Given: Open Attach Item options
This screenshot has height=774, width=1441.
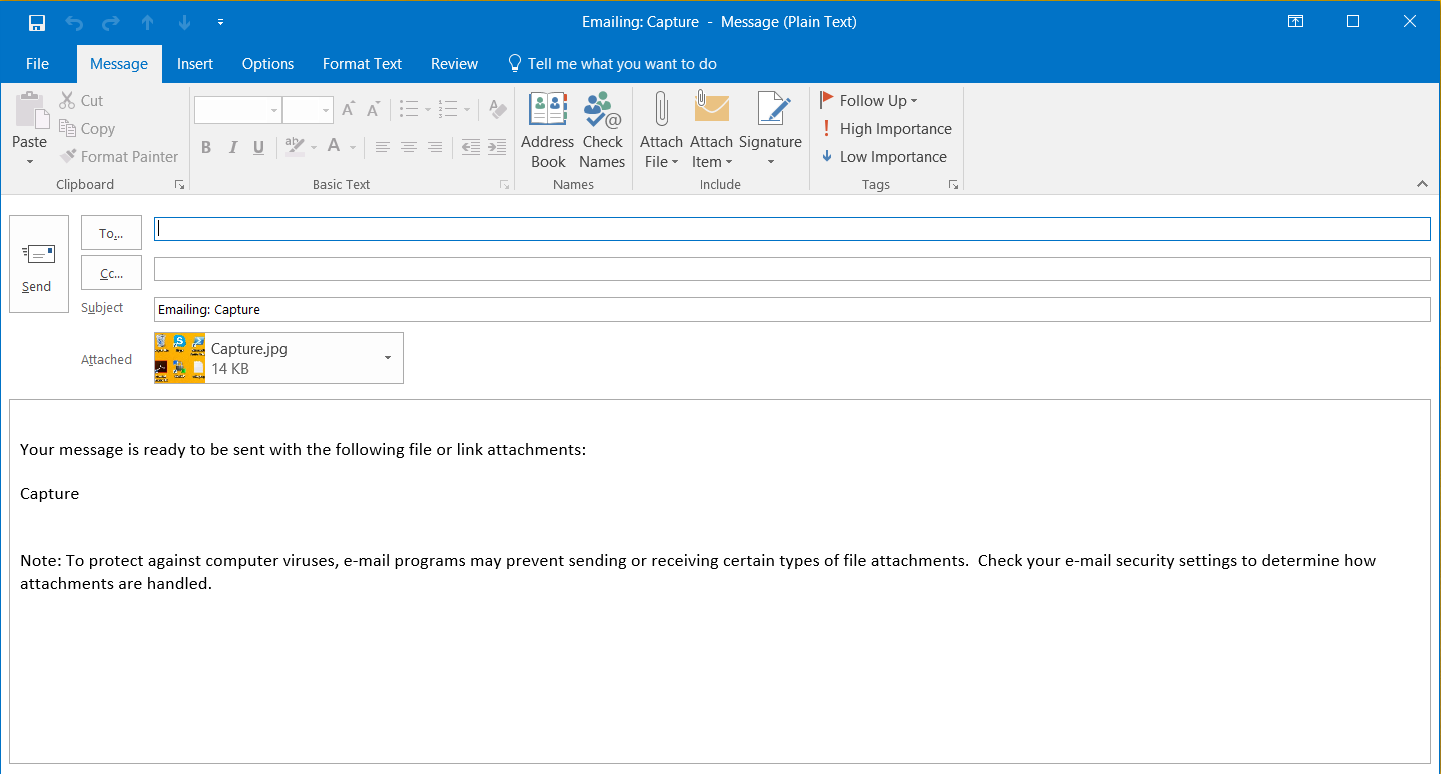Looking at the screenshot, I should (711, 151).
